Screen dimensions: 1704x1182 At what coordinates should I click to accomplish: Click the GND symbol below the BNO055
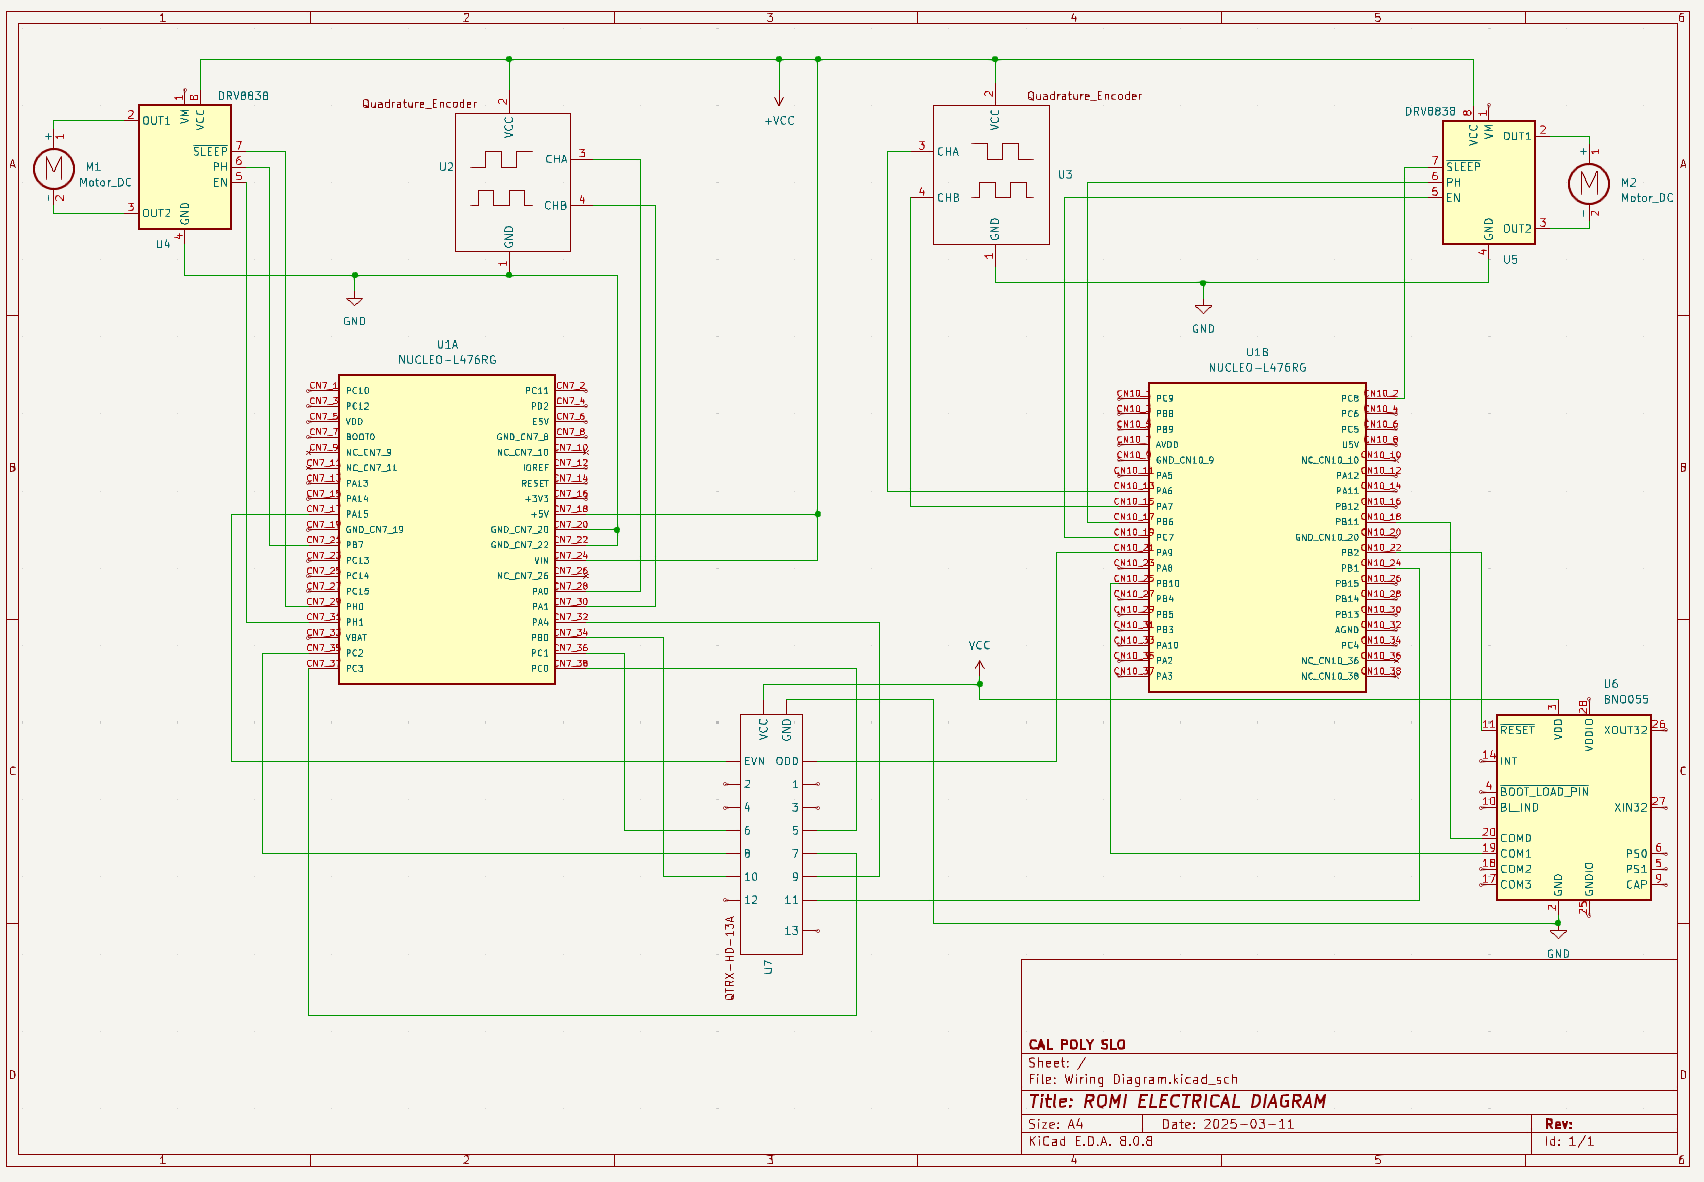coord(1558,935)
